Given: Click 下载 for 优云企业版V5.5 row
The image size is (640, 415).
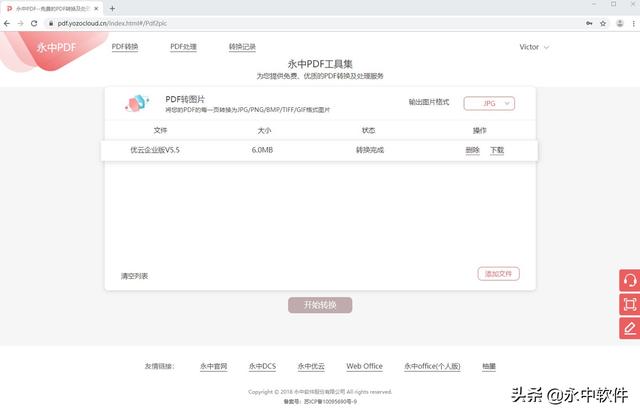Looking at the screenshot, I should pos(497,150).
